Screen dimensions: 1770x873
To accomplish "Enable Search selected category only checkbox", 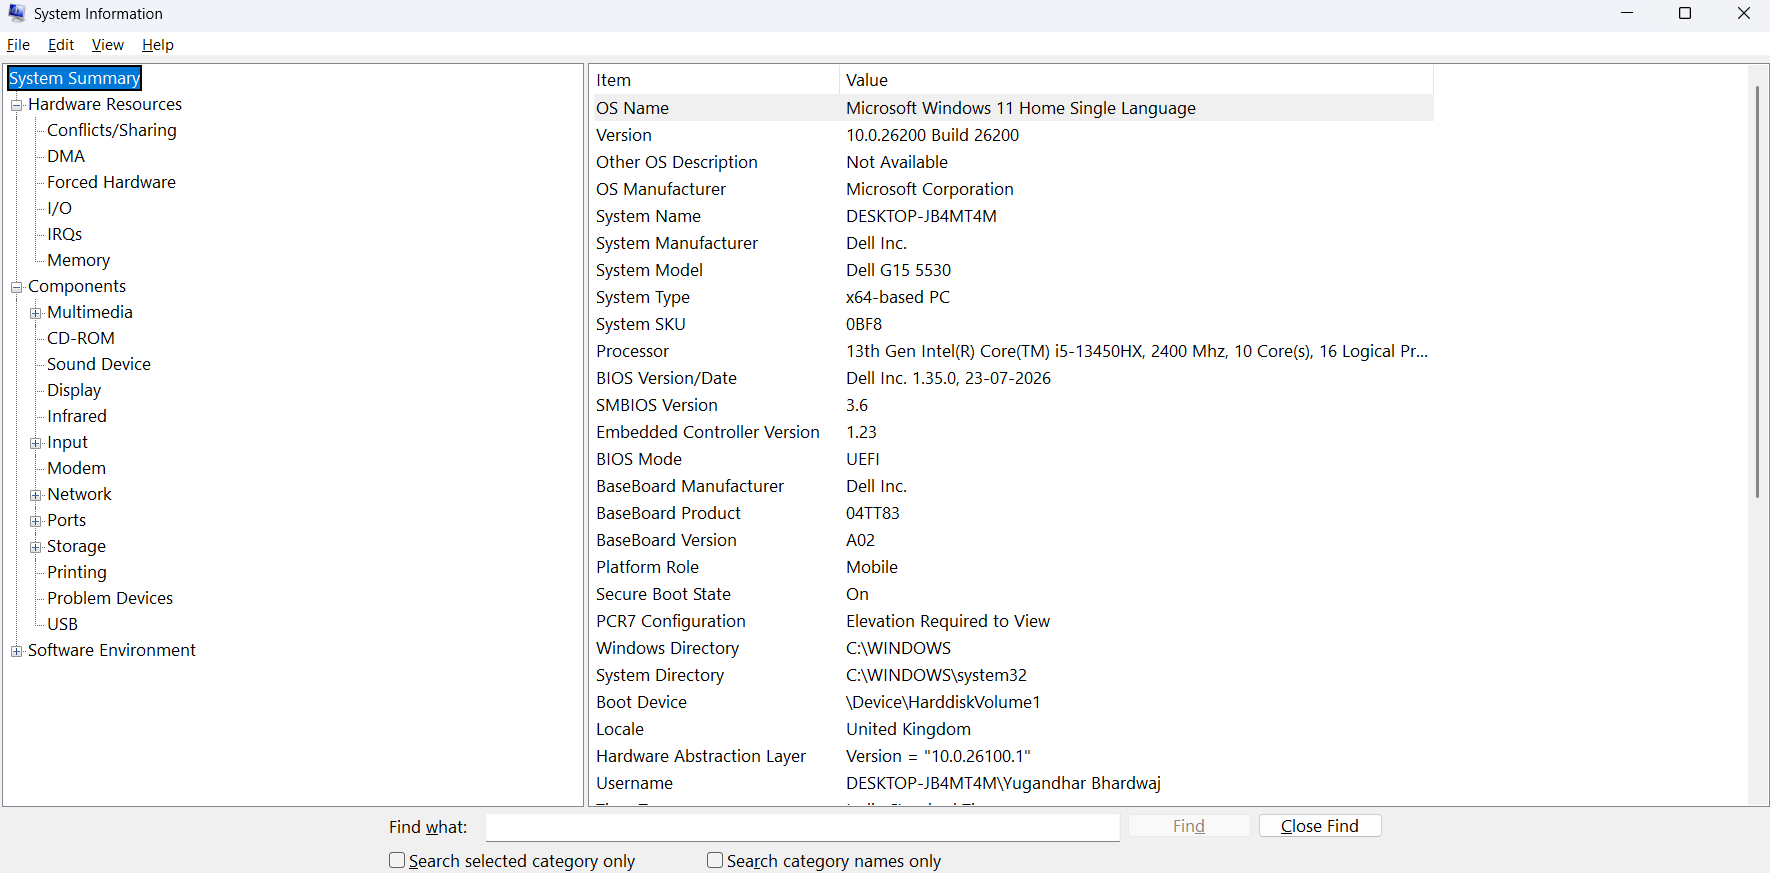I will pyautogui.click(x=397, y=860).
